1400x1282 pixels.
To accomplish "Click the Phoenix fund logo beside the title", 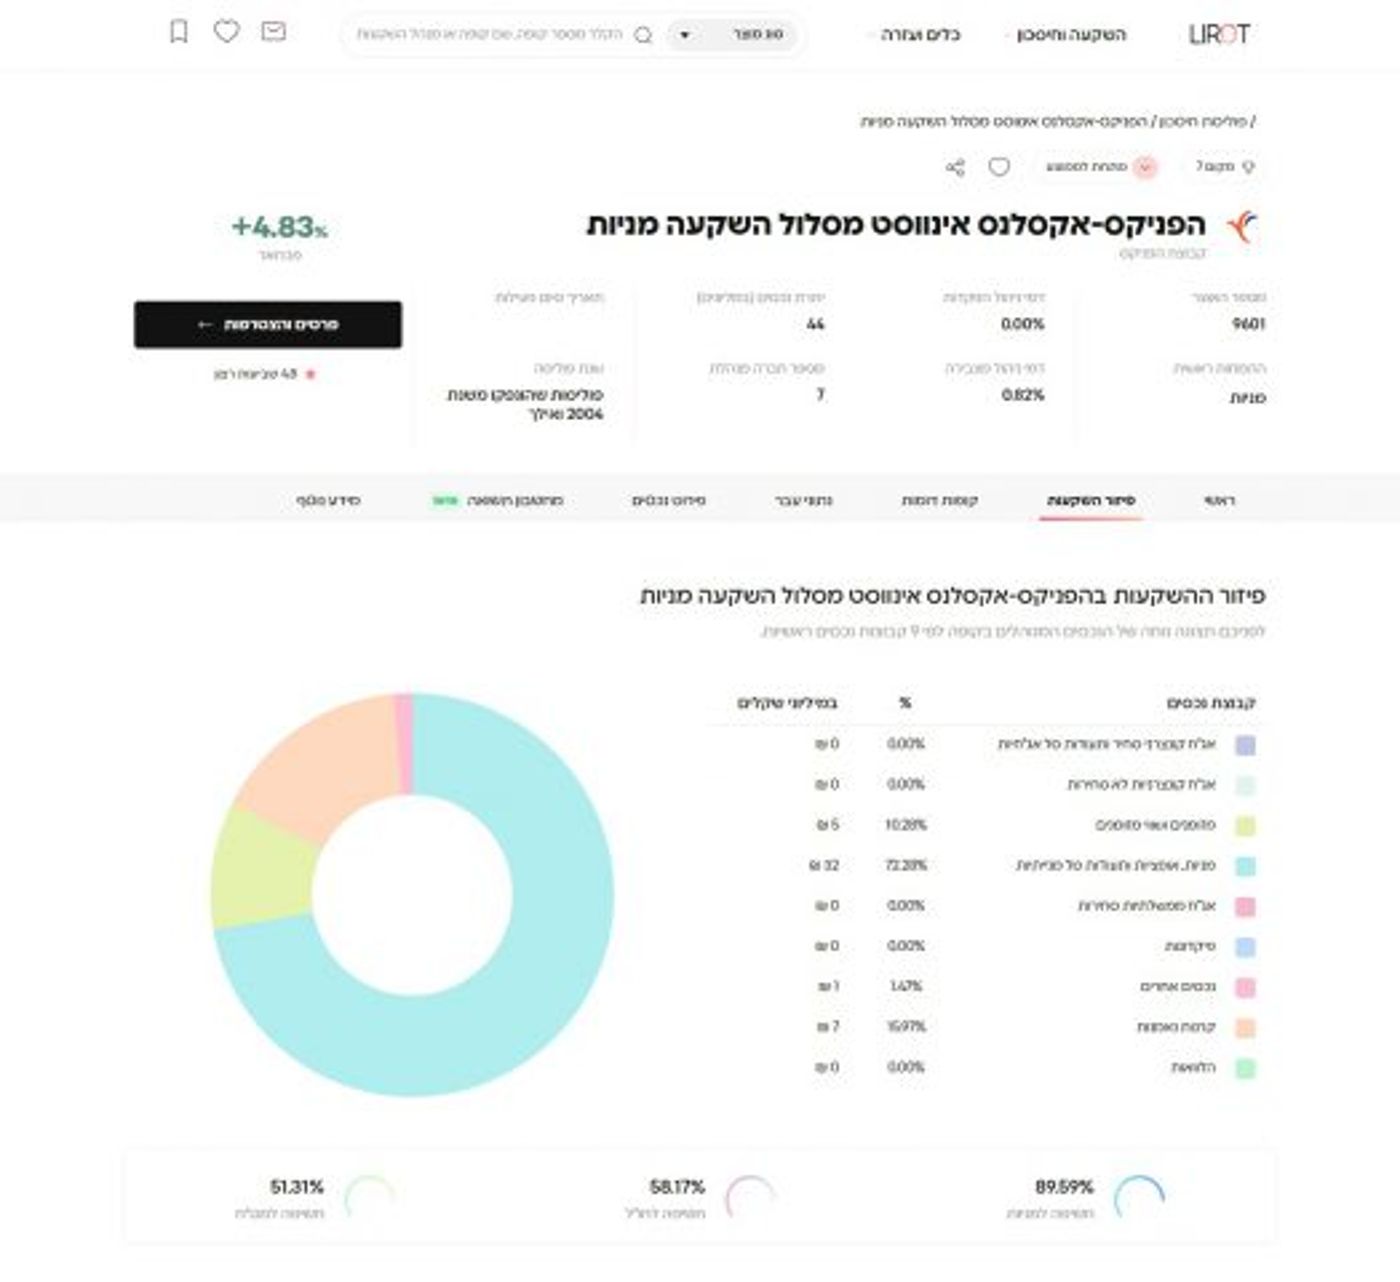I will (x=1242, y=226).
